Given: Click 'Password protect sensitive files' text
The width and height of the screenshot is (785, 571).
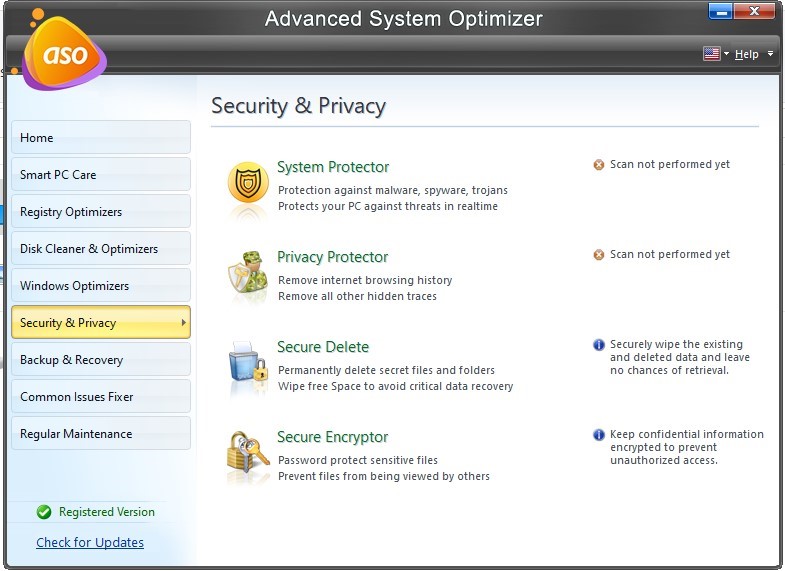Looking at the screenshot, I should [x=357, y=460].
